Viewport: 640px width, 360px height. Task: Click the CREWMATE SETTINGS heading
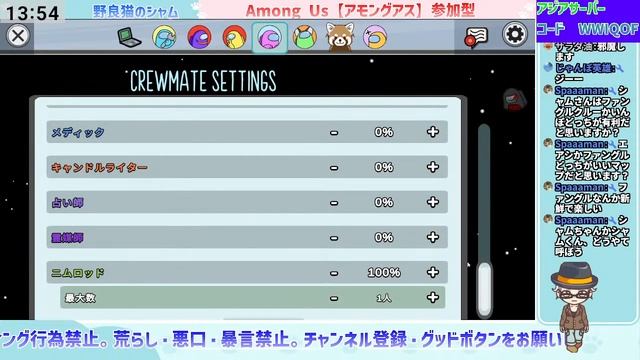tap(203, 81)
